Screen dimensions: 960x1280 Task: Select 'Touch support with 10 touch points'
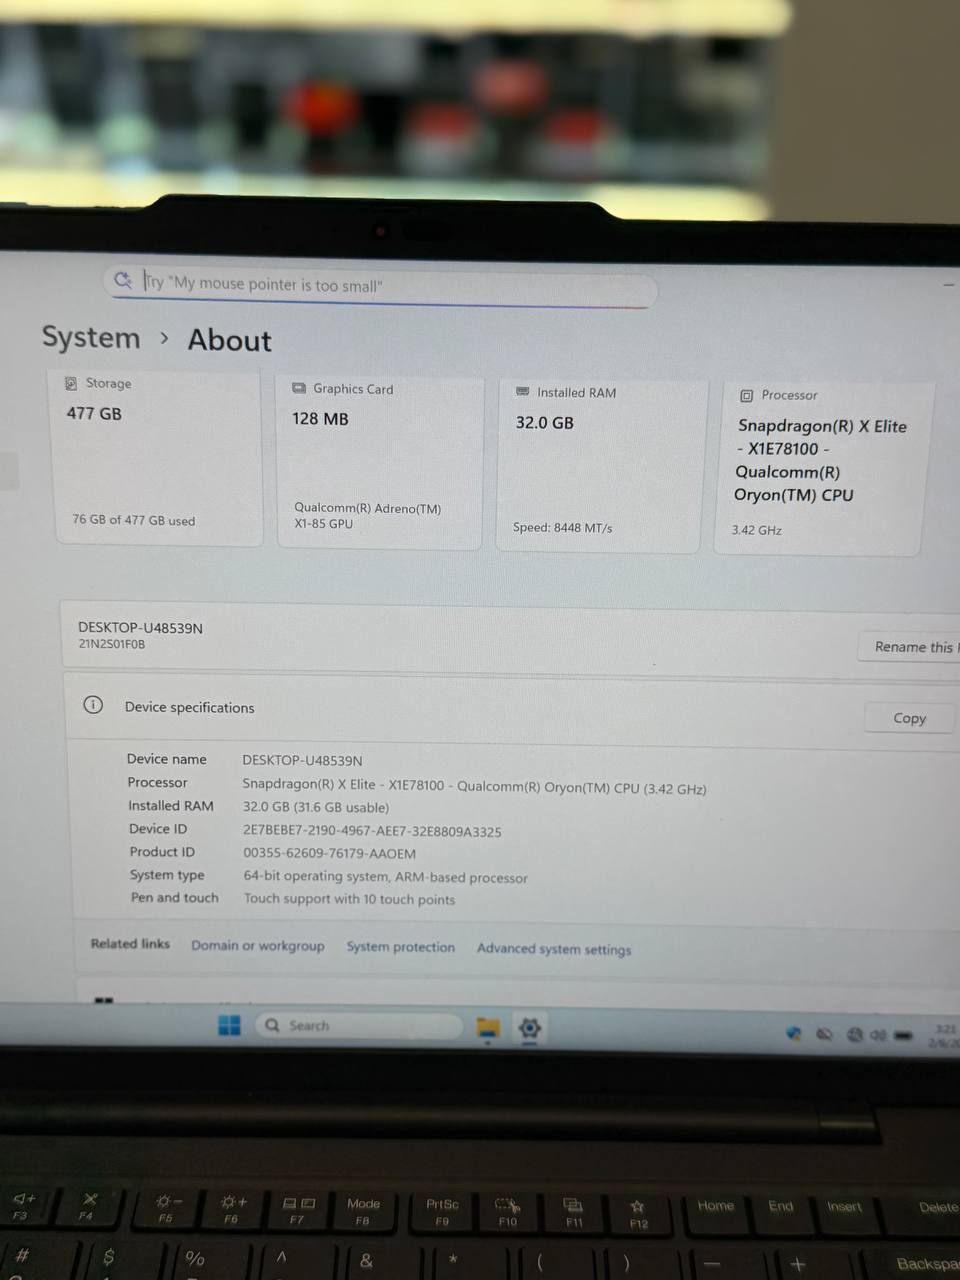(x=349, y=899)
